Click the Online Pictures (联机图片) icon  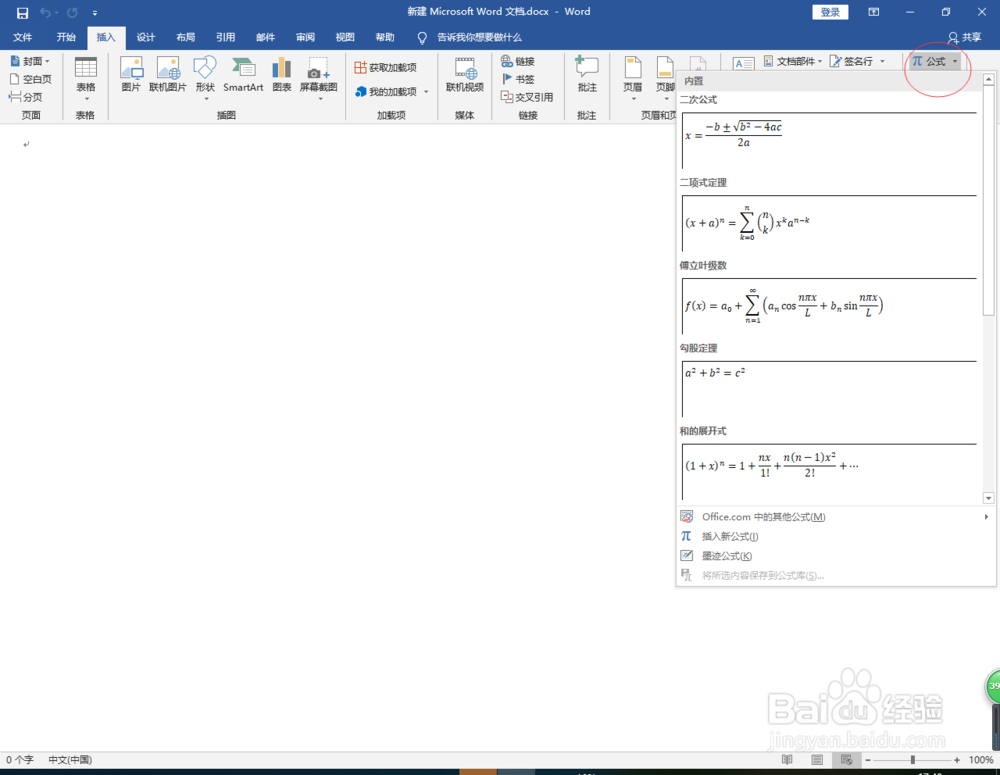(168, 75)
